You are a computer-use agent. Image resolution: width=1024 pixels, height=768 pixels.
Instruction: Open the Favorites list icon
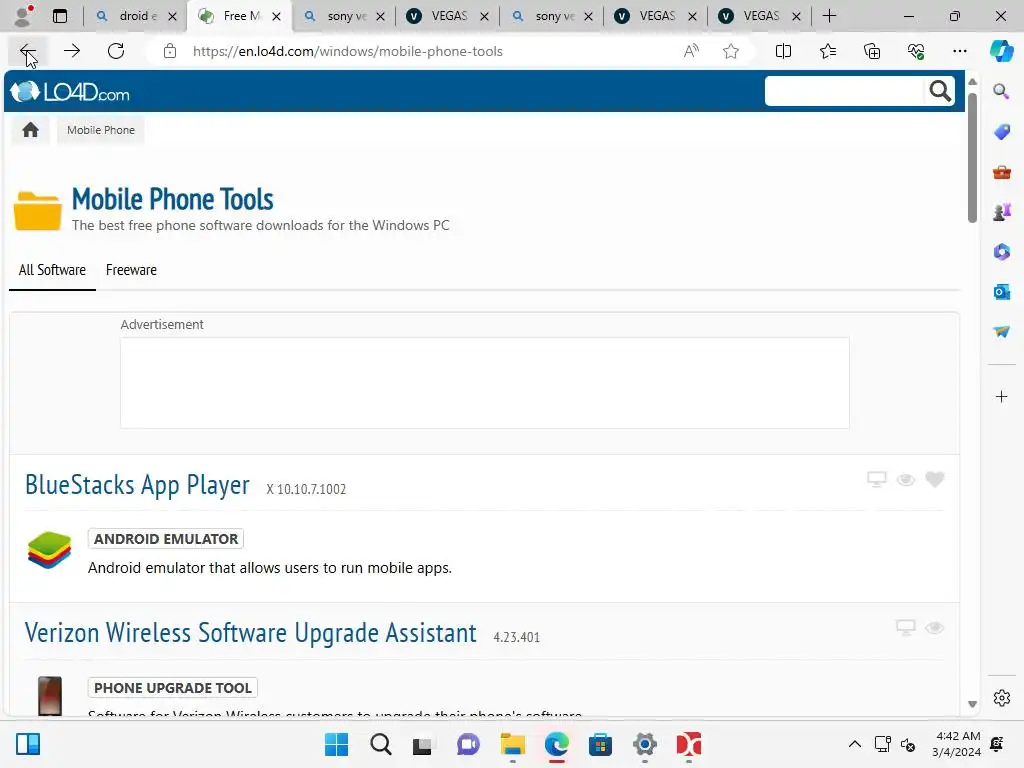pyautogui.click(x=827, y=51)
